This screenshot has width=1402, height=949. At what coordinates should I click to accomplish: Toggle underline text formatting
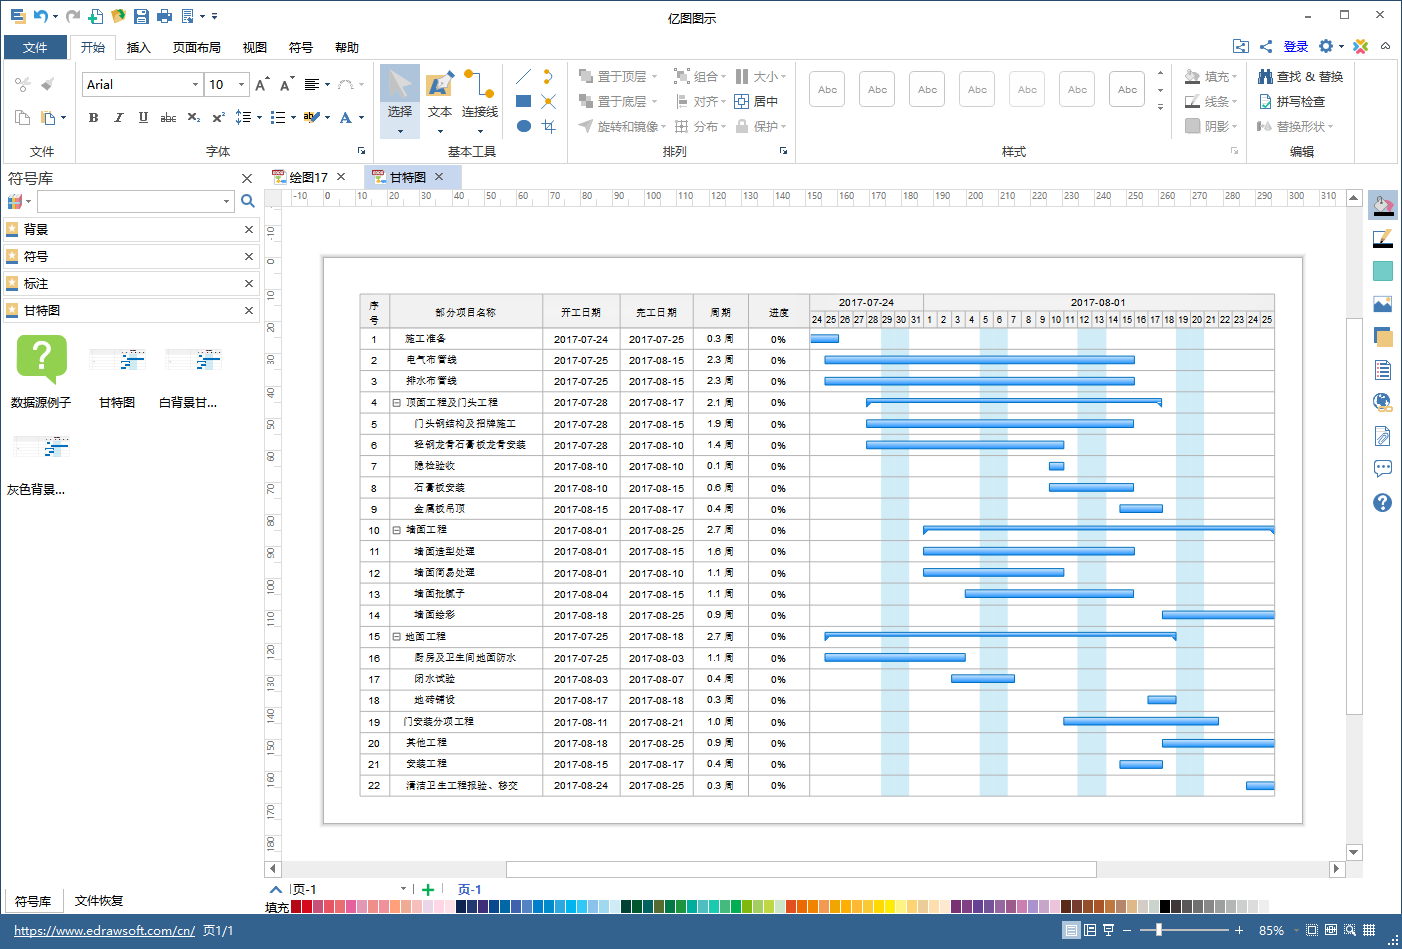(143, 117)
